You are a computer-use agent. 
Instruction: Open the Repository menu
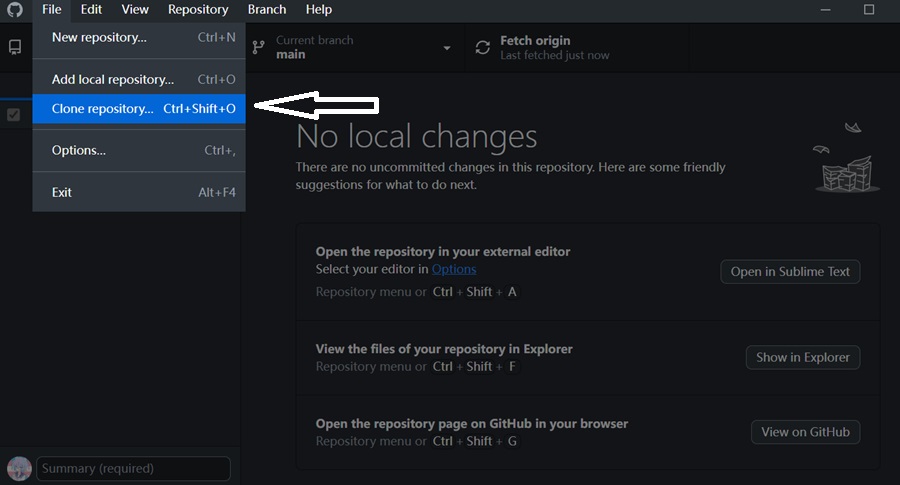[198, 10]
